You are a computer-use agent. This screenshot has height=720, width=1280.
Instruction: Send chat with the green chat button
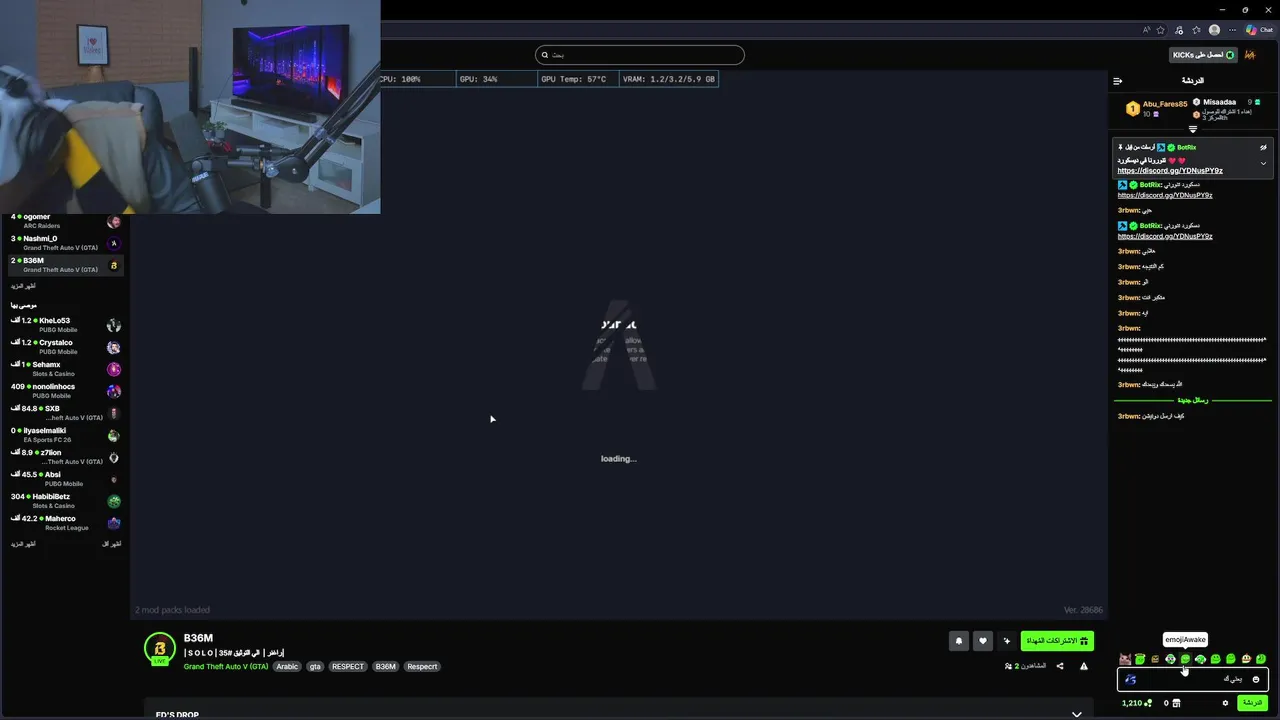(x=1253, y=703)
